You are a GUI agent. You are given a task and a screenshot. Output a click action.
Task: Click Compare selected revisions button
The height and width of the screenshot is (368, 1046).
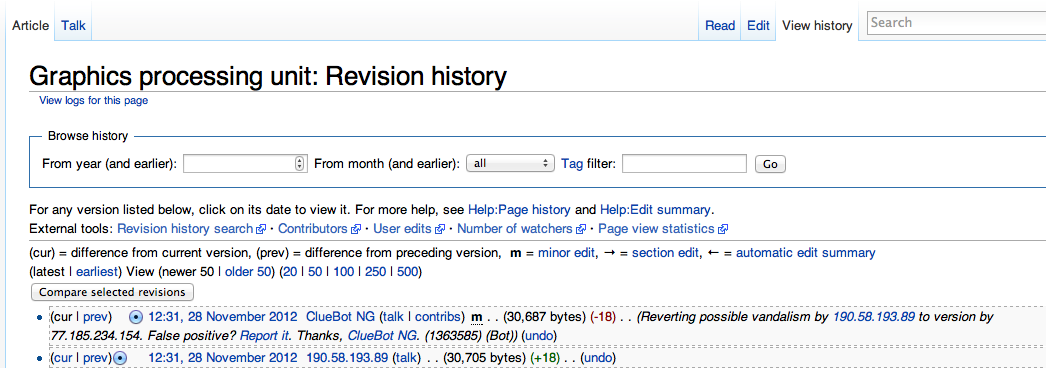tap(112, 292)
